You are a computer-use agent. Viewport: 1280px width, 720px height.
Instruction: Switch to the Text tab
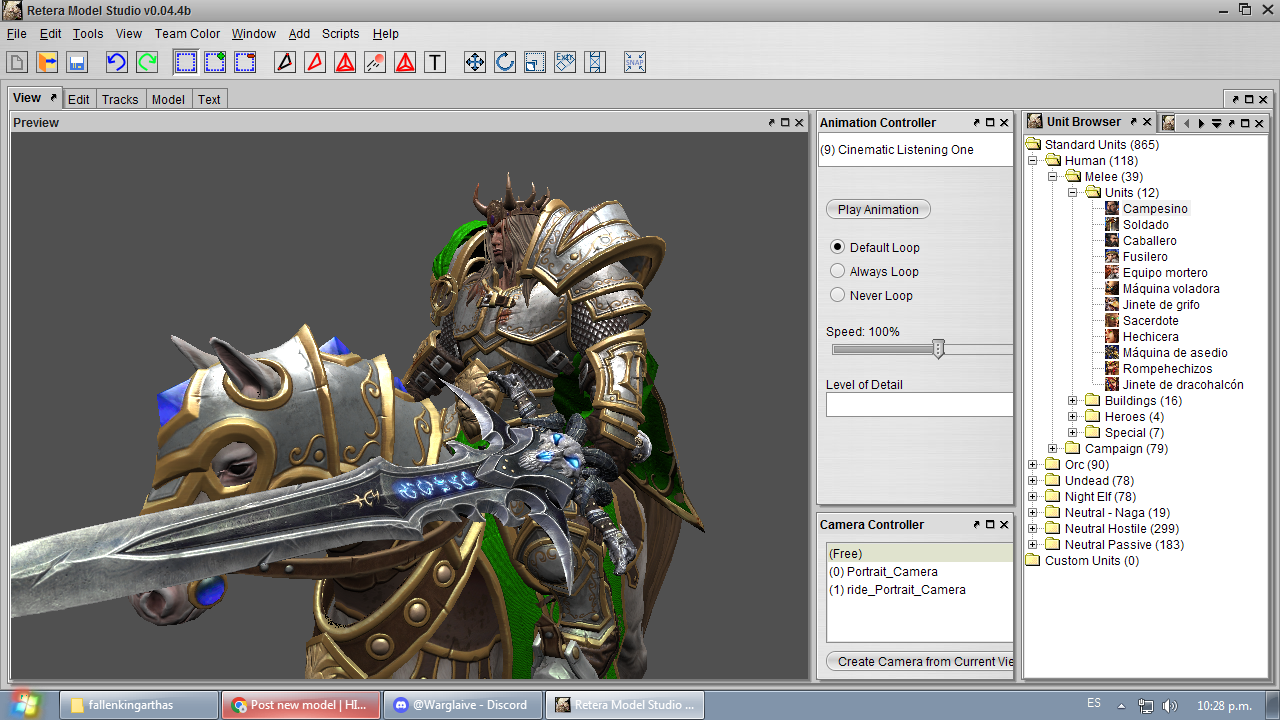(x=209, y=99)
